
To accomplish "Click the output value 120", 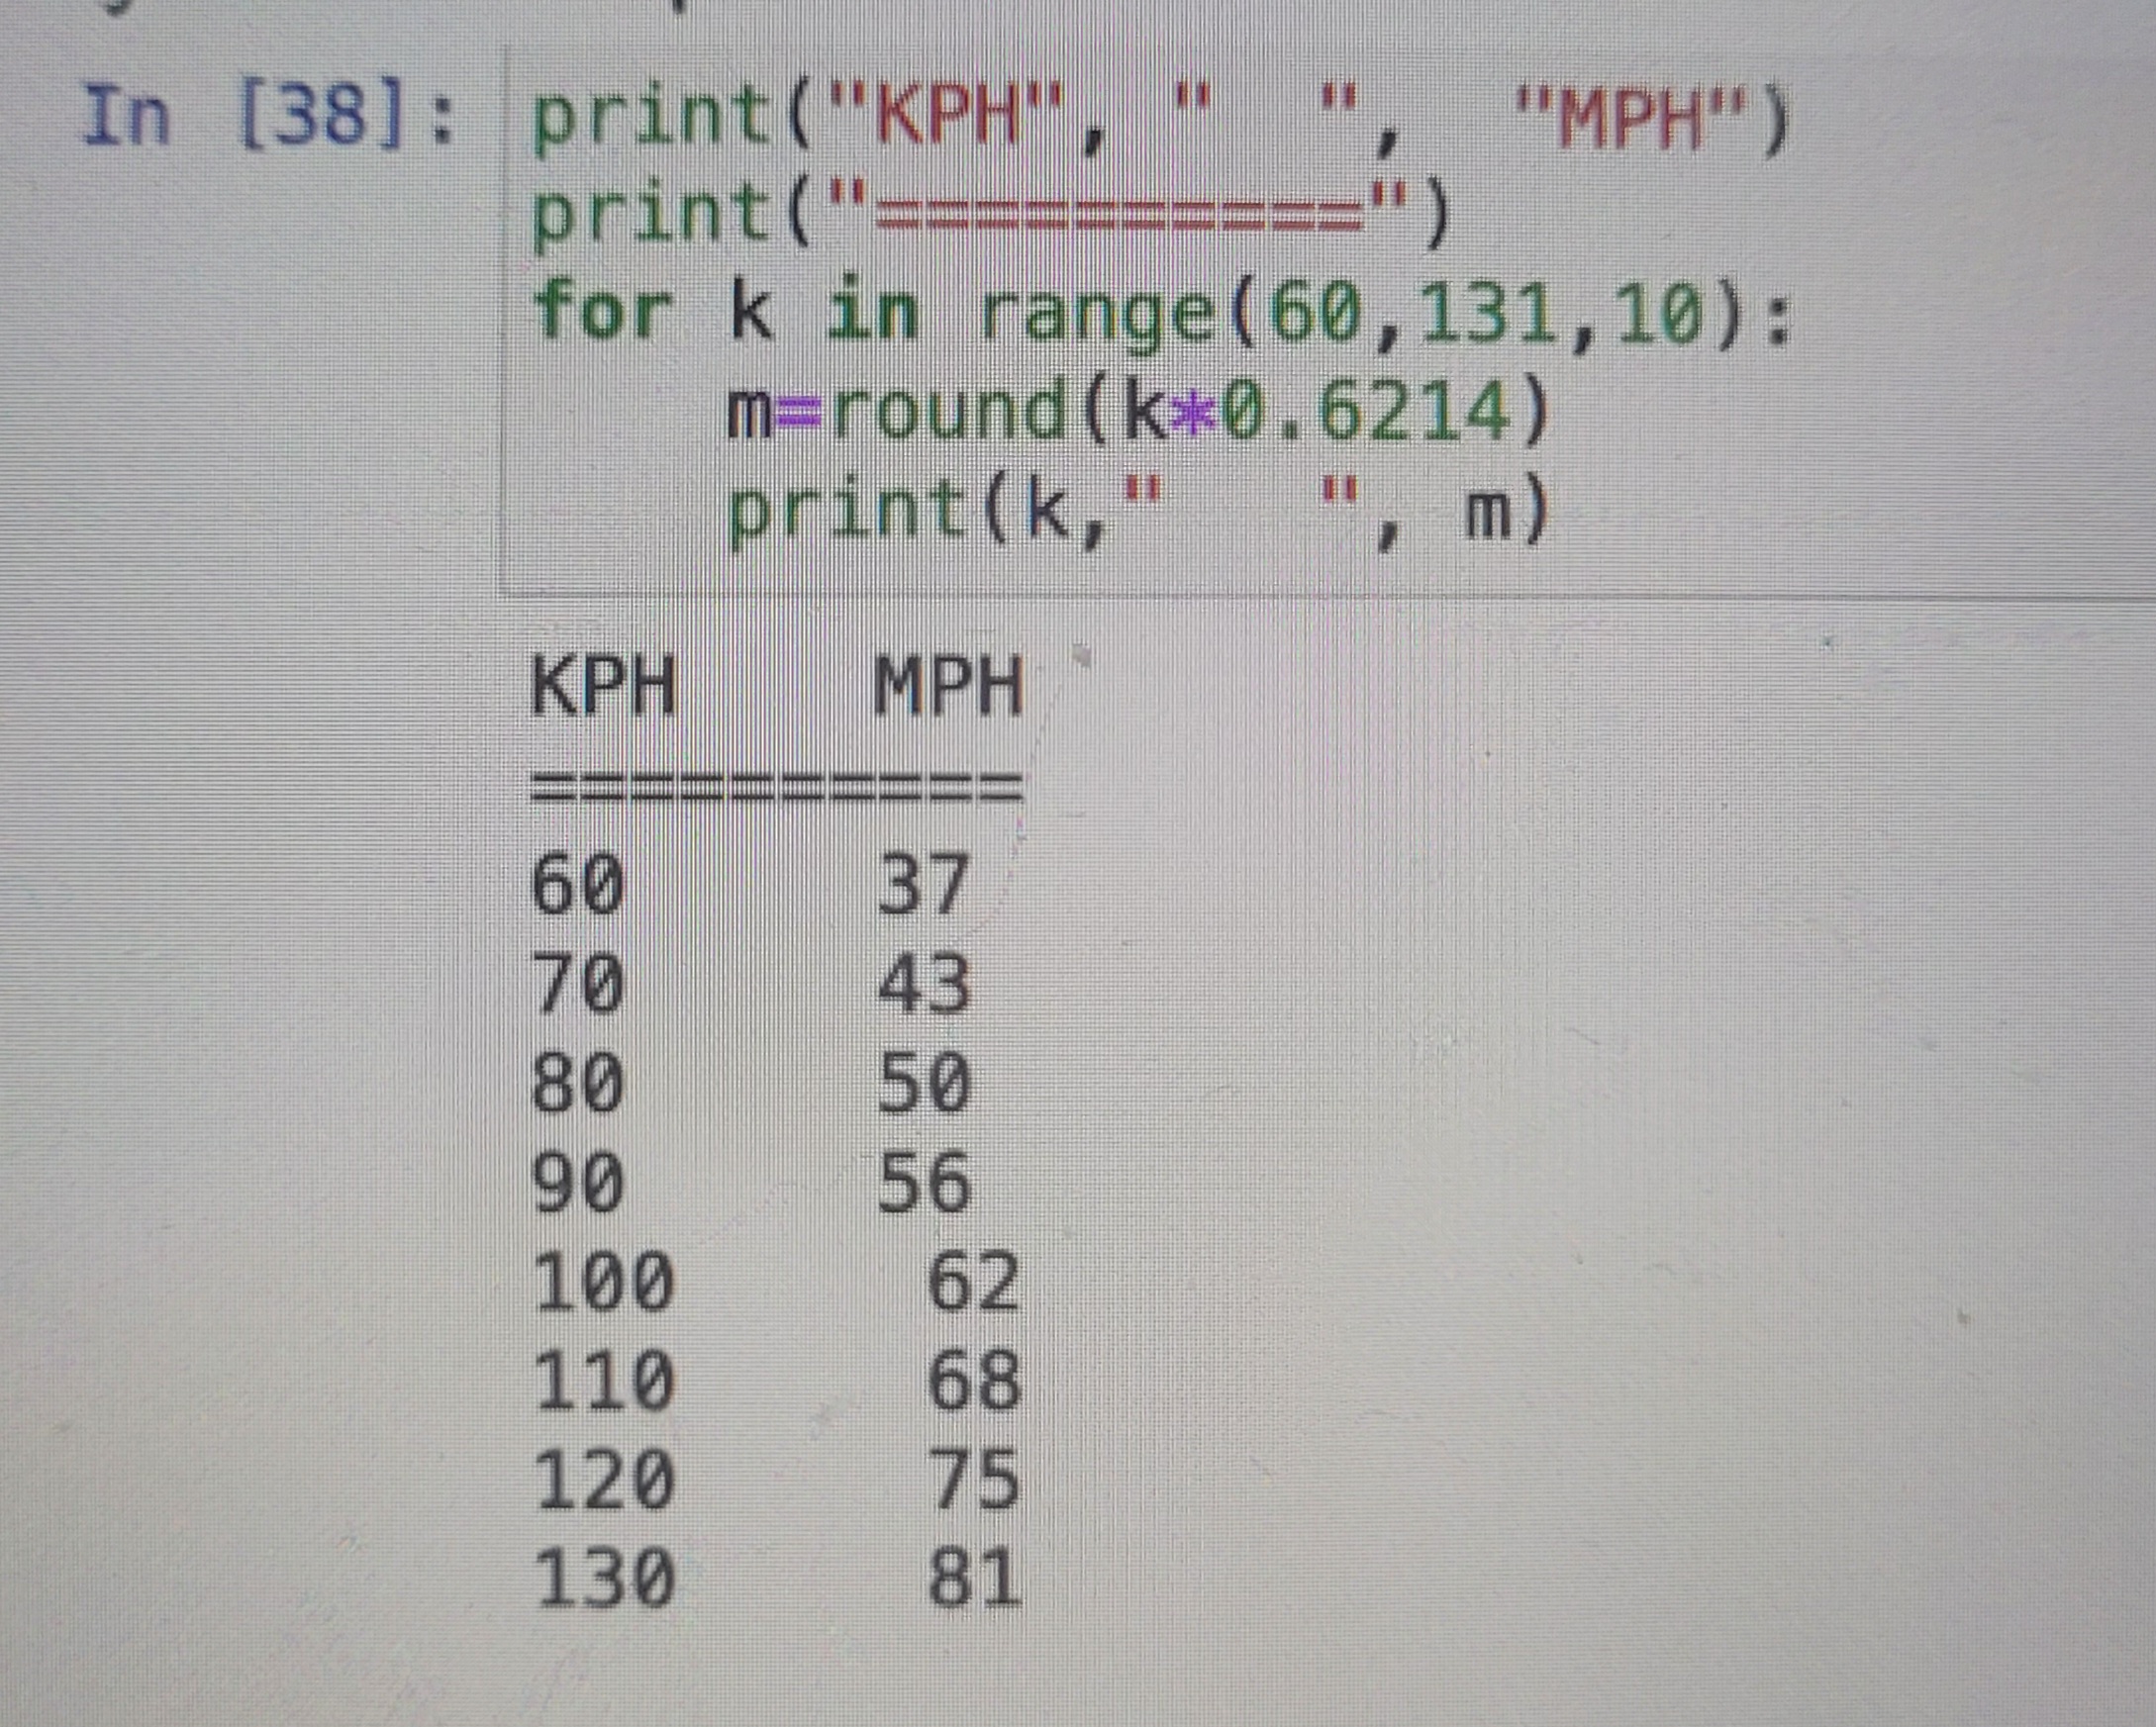I will pyautogui.click(x=605, y=1479).
